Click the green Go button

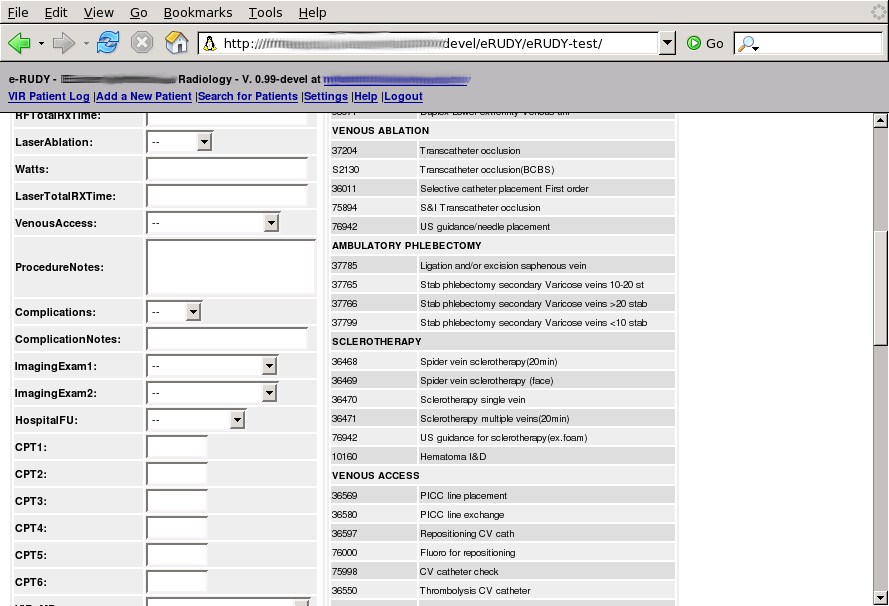point(705,44)
